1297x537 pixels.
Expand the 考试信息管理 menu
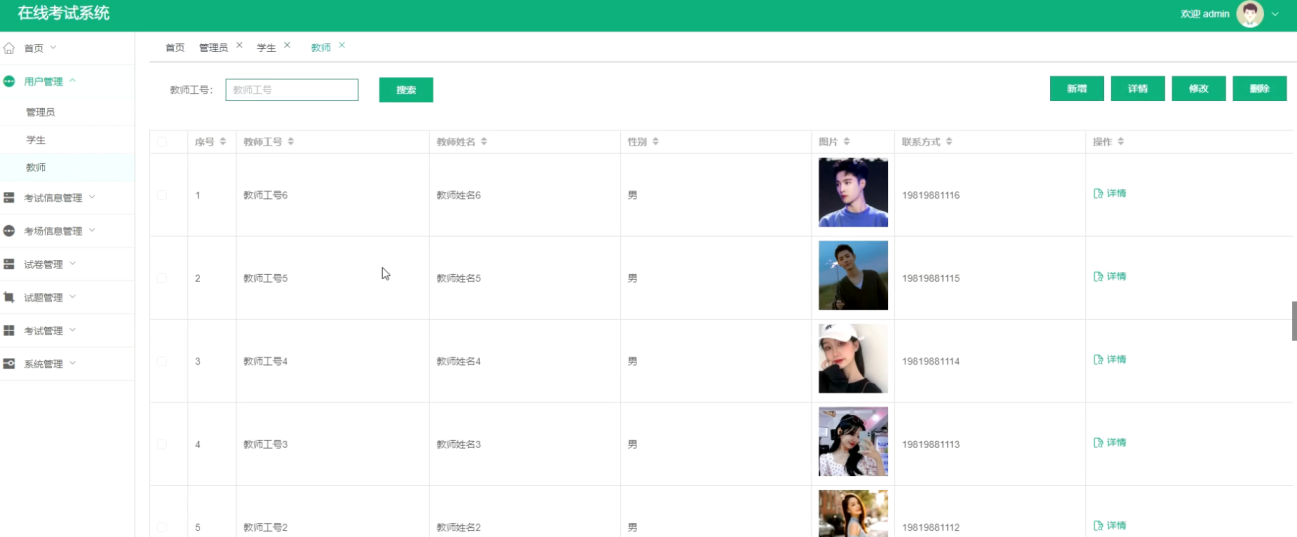coord(92,197)
